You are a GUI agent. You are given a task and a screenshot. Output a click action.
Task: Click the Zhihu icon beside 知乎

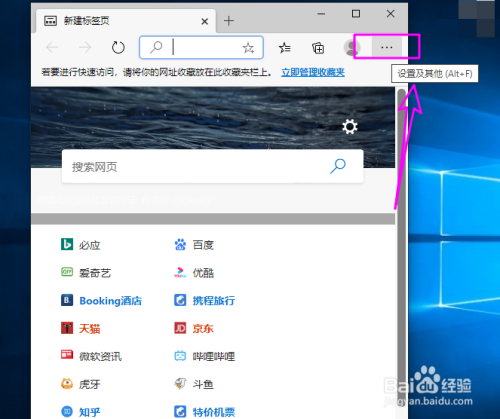pos(67,411)
